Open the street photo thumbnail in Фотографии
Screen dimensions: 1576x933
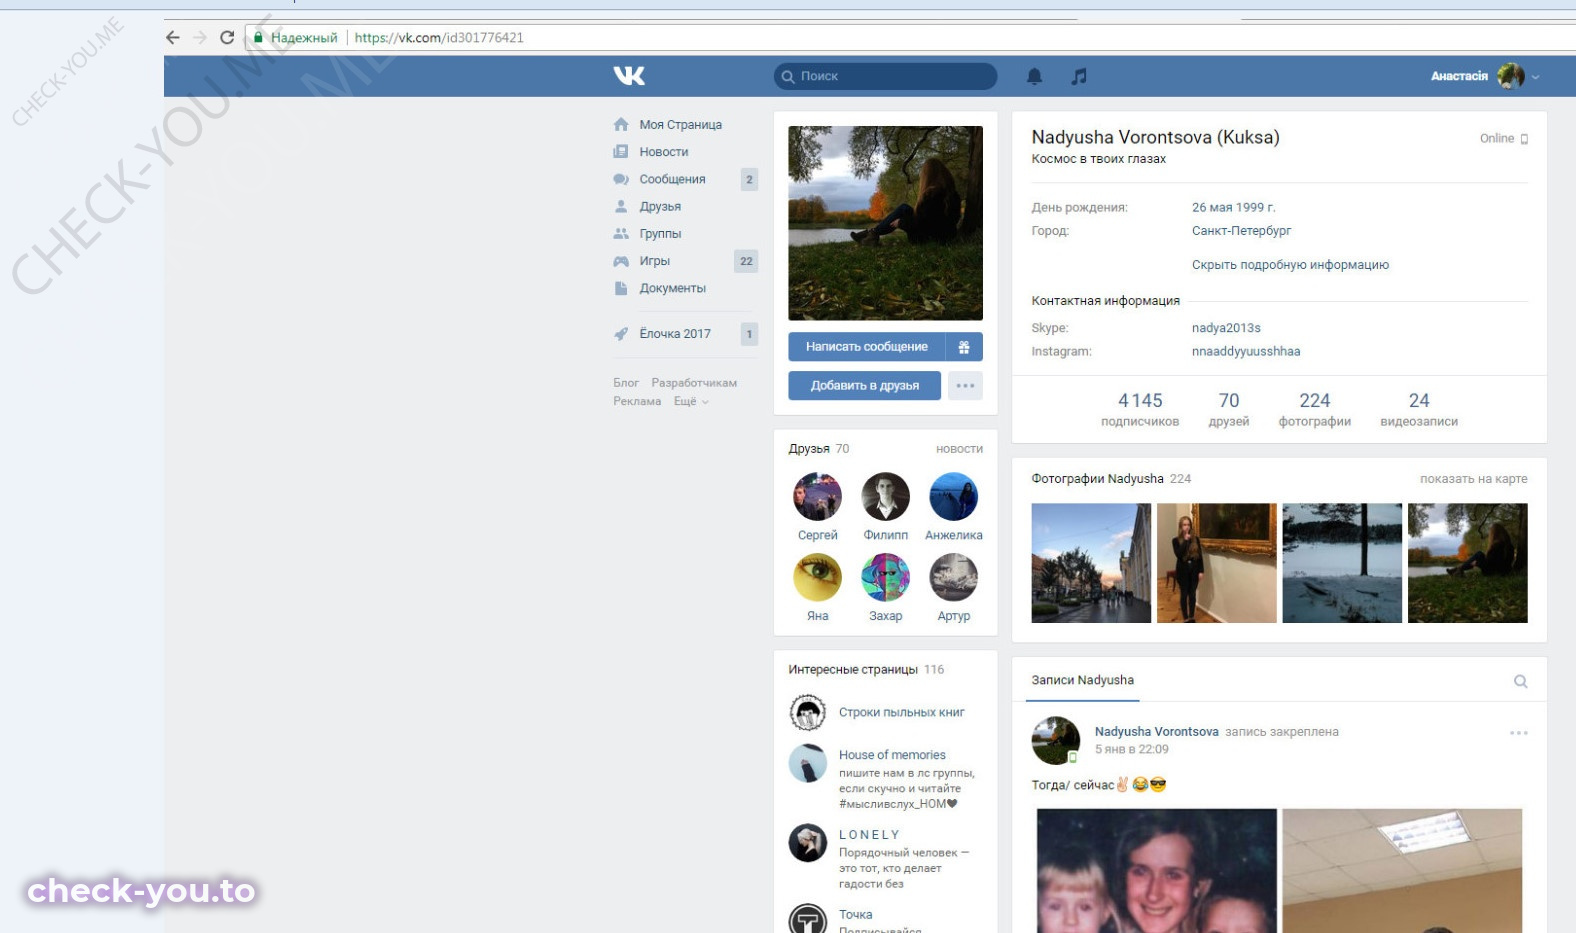click(x=1091, y=563)
